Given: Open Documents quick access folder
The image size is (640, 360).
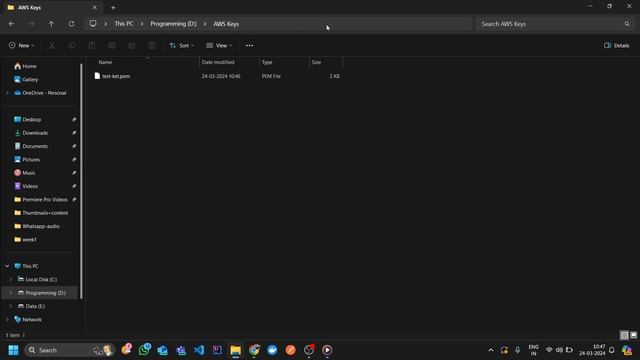Looking at the screenshot, I should coord(35,146).
